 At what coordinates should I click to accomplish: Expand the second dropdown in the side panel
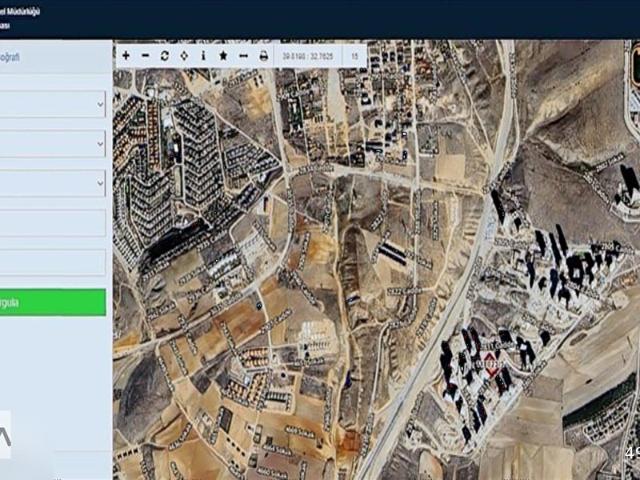[x=52, y=143]
